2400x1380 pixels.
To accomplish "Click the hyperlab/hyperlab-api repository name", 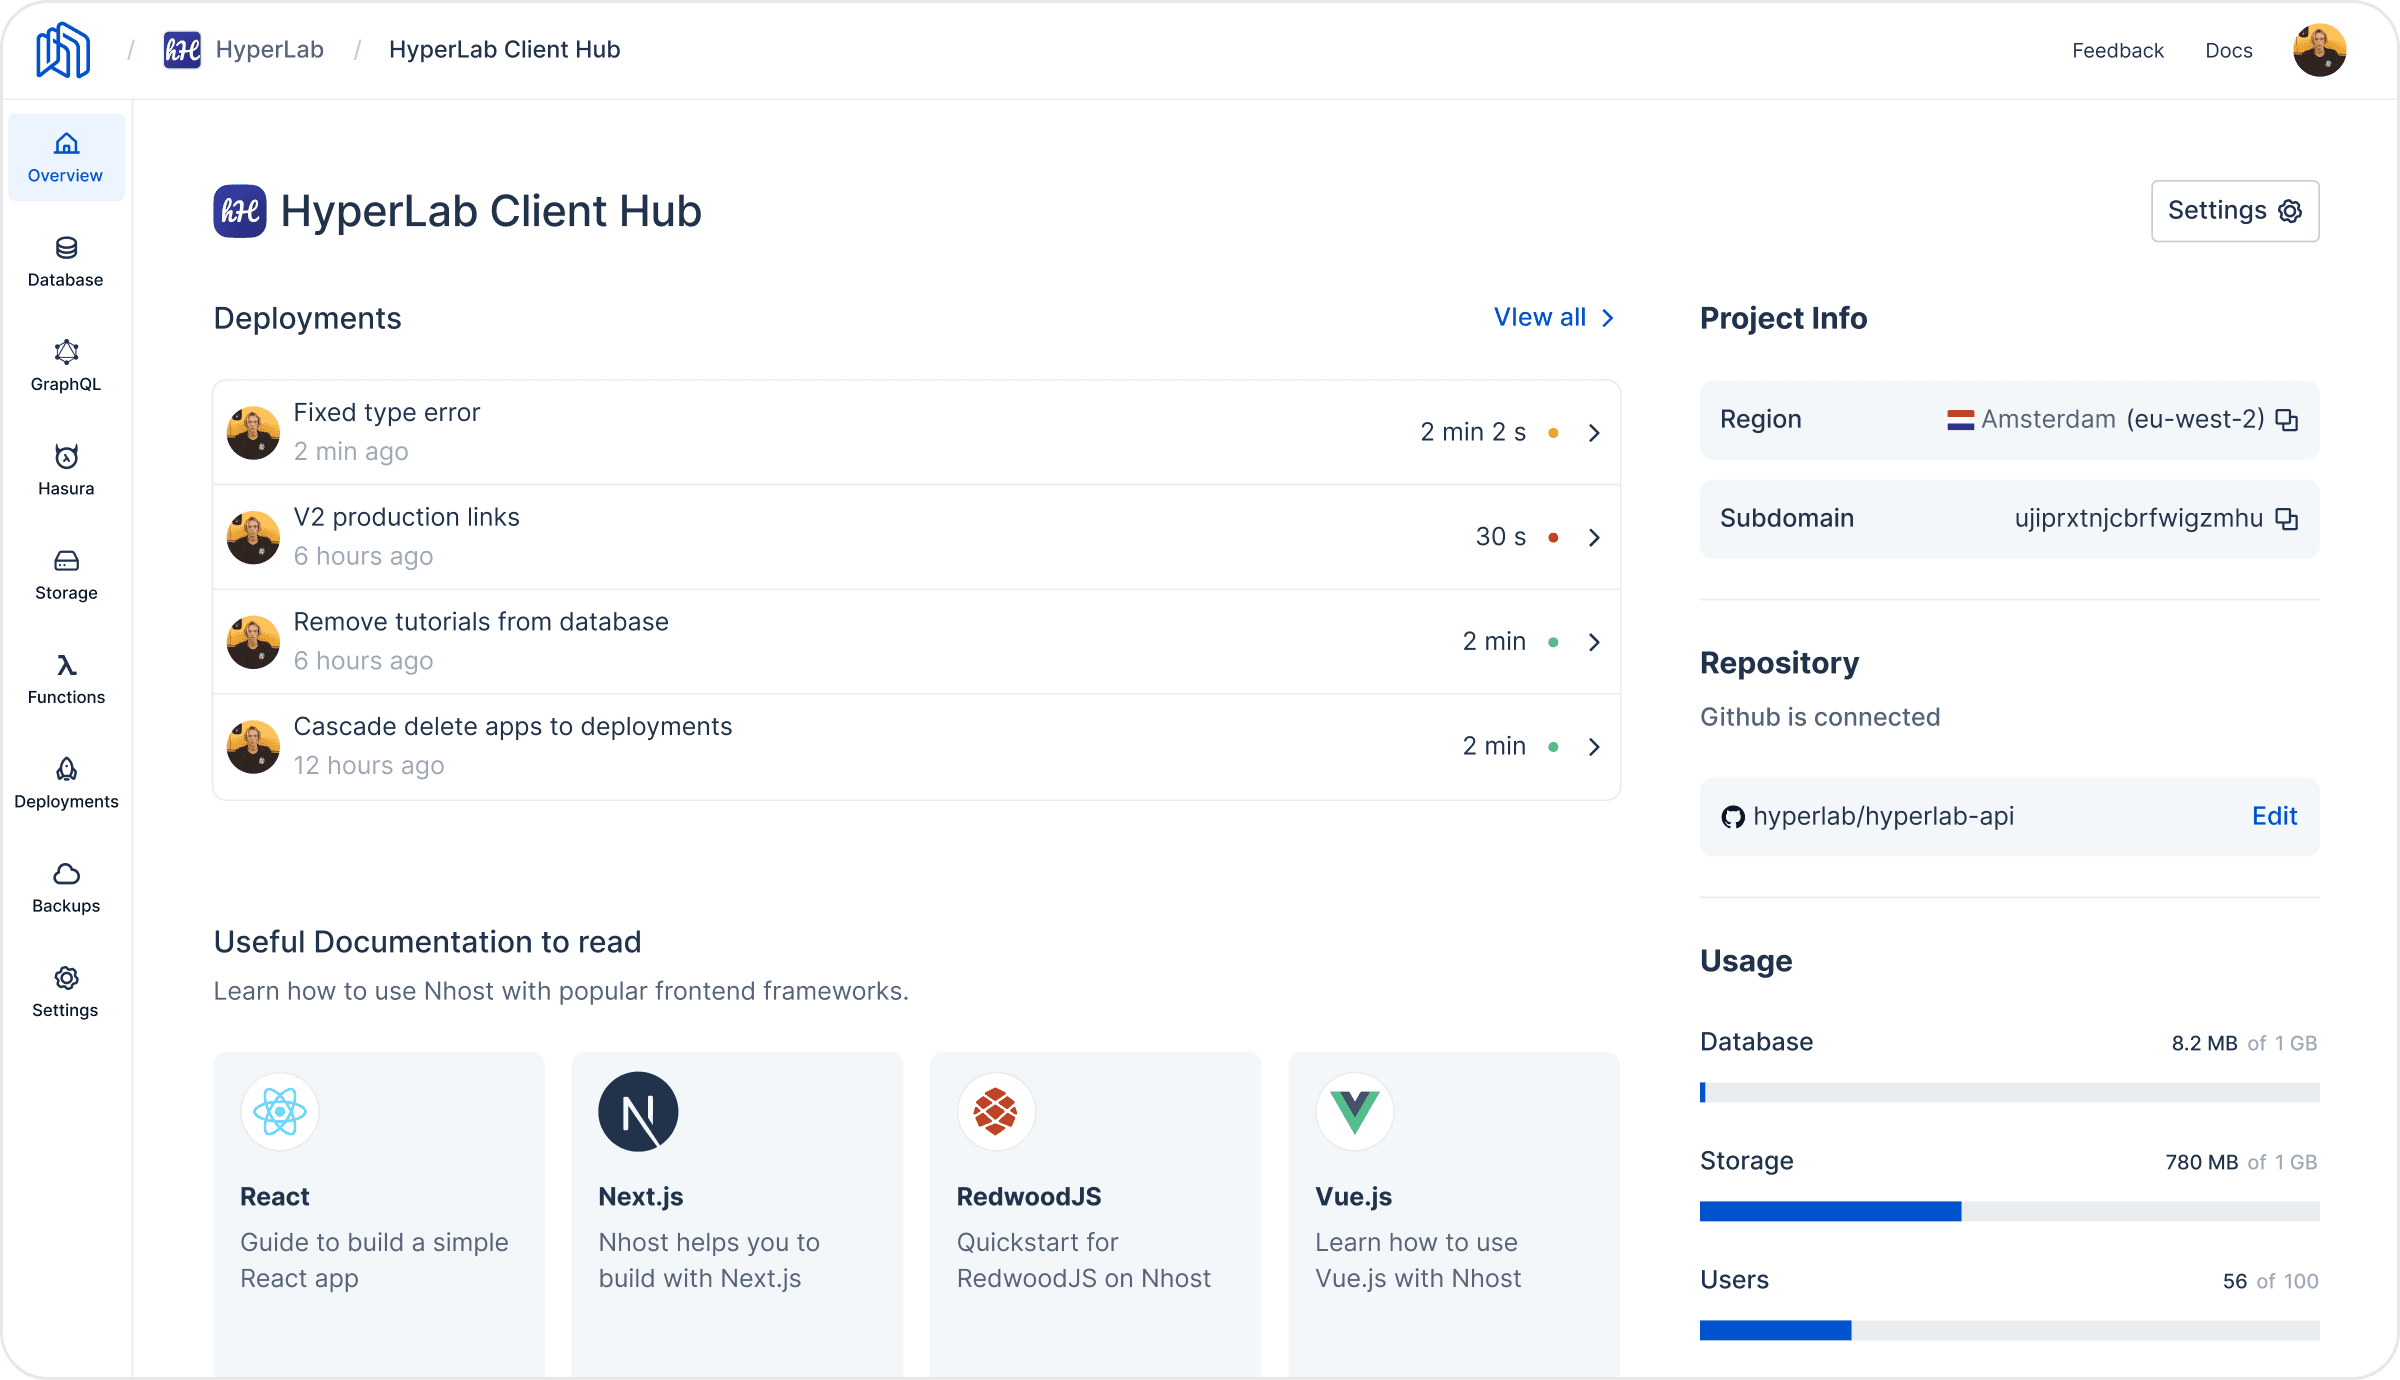I will (x=1884, y=817).
